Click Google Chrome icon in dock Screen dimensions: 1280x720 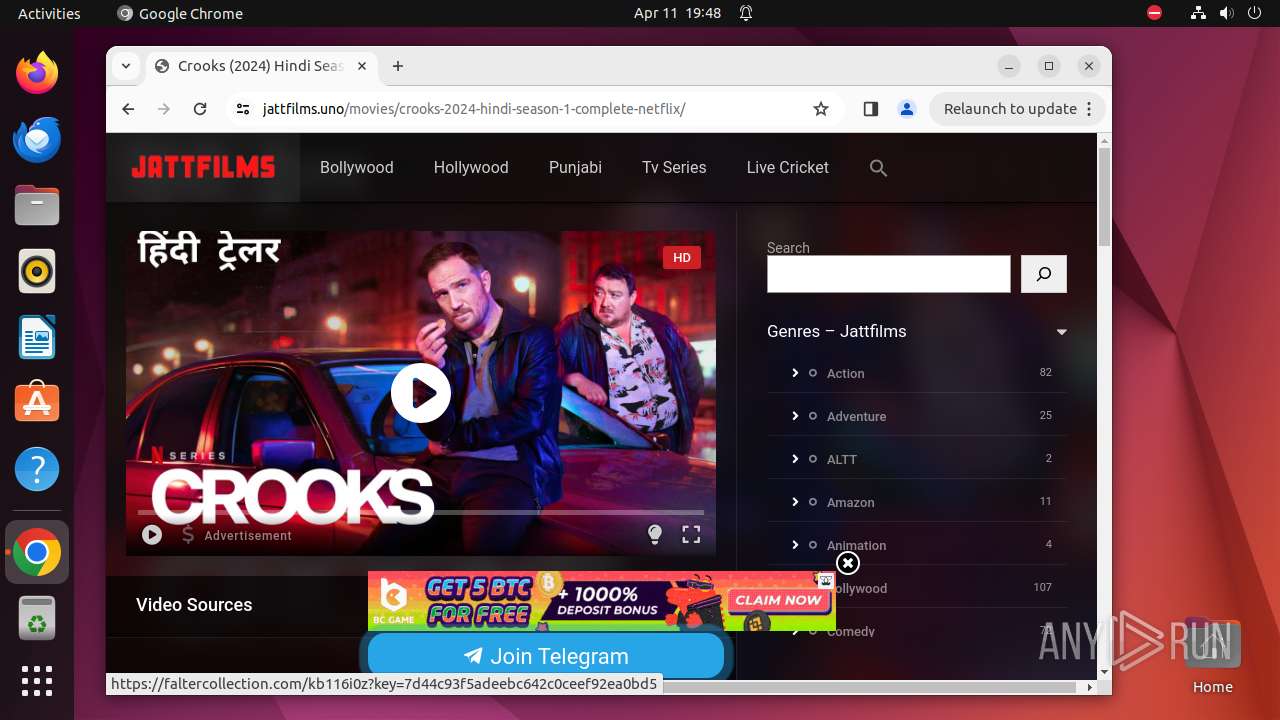(x=37, y=552)
